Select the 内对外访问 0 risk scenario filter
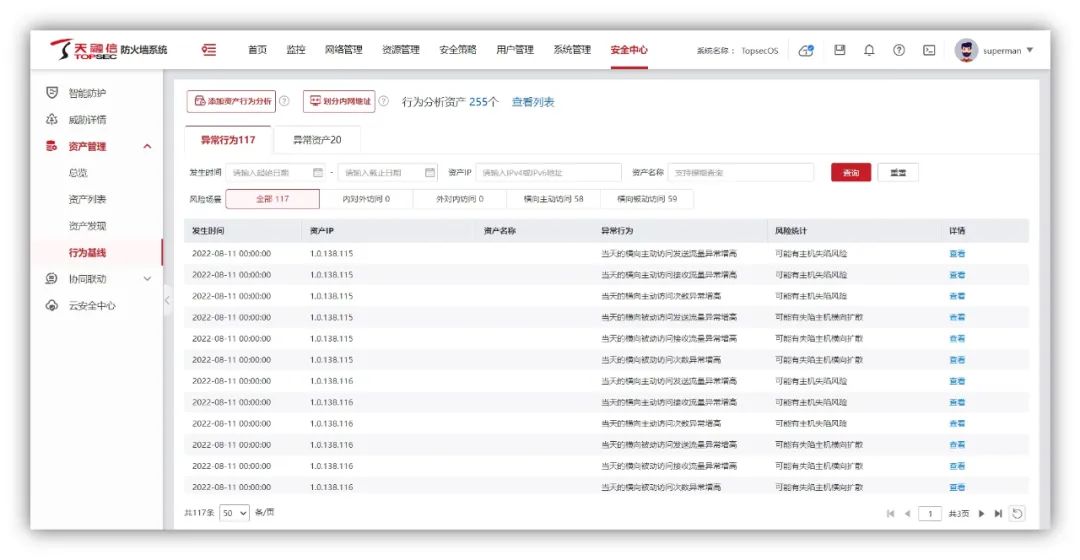1080x560 pixels. (x=366, y=199)
